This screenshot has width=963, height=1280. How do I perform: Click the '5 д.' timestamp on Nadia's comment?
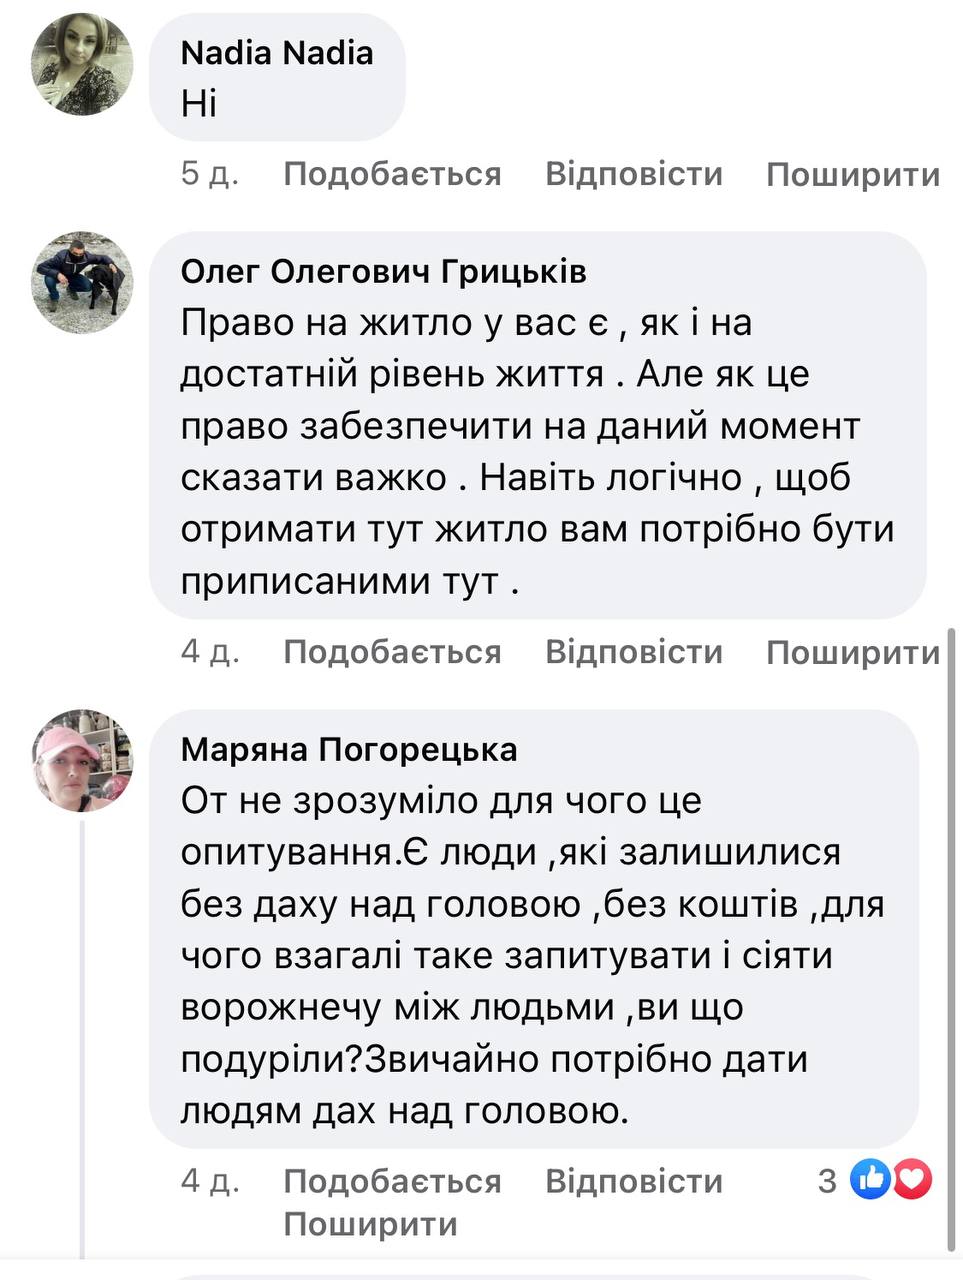209,174
